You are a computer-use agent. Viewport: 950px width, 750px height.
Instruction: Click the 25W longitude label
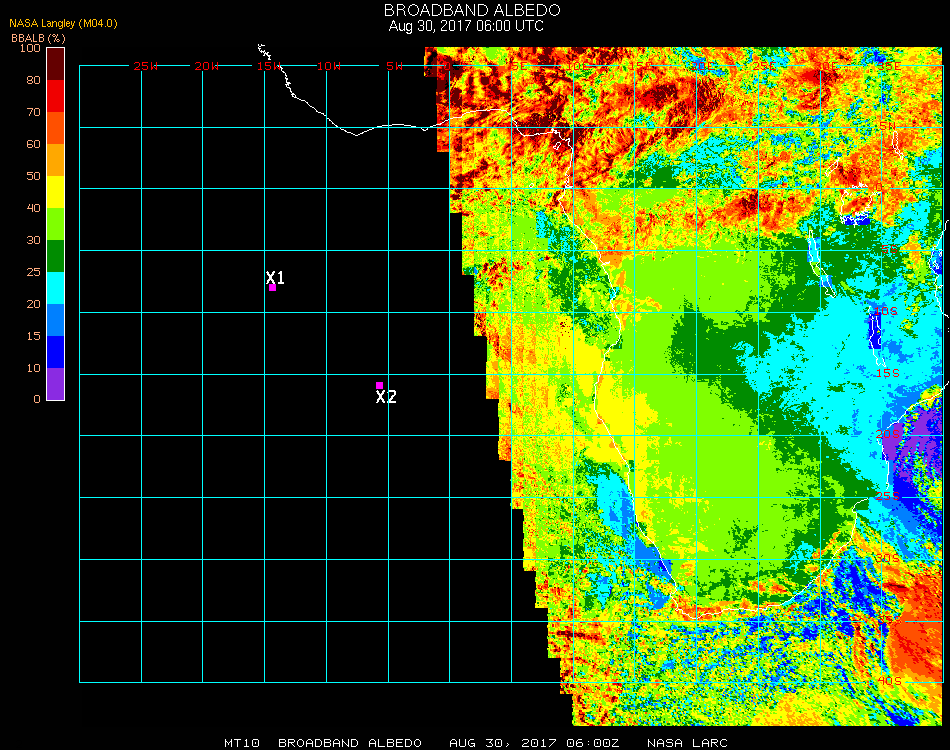tap(146, 66)
